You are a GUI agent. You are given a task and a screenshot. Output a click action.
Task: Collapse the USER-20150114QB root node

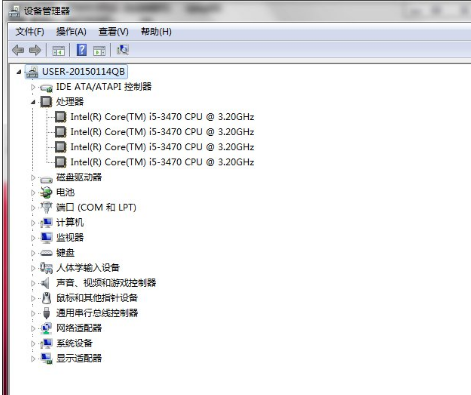pyautogui.click(x=19, y=72)
